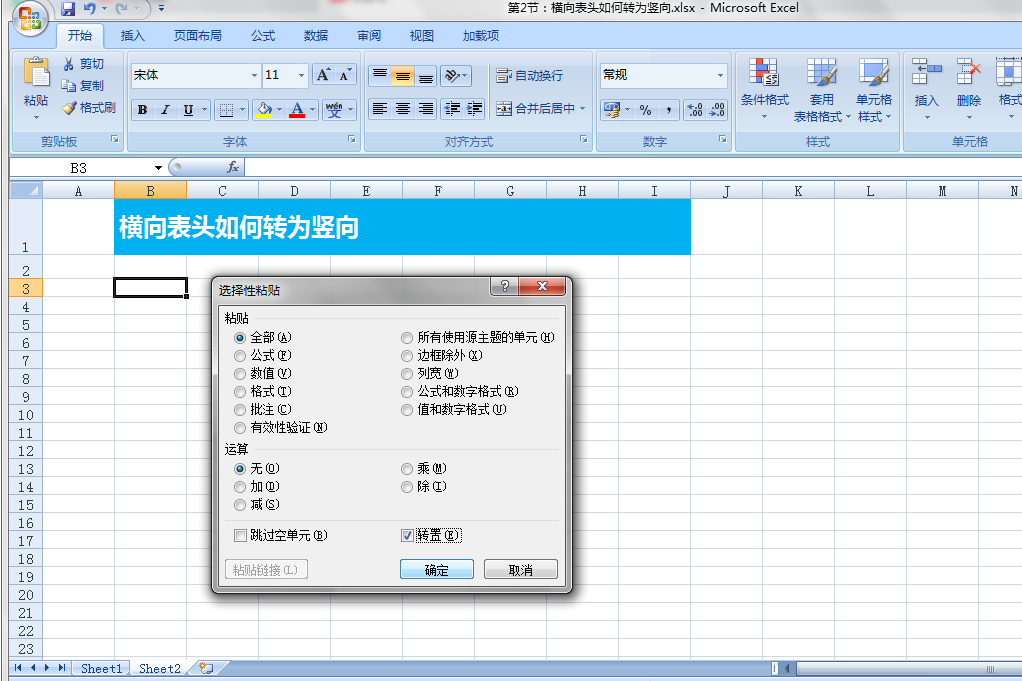Viewport: 1022px width, 681px height.
Task: Open 单元格样式 cell styles menu
Action: click(874, 90)
